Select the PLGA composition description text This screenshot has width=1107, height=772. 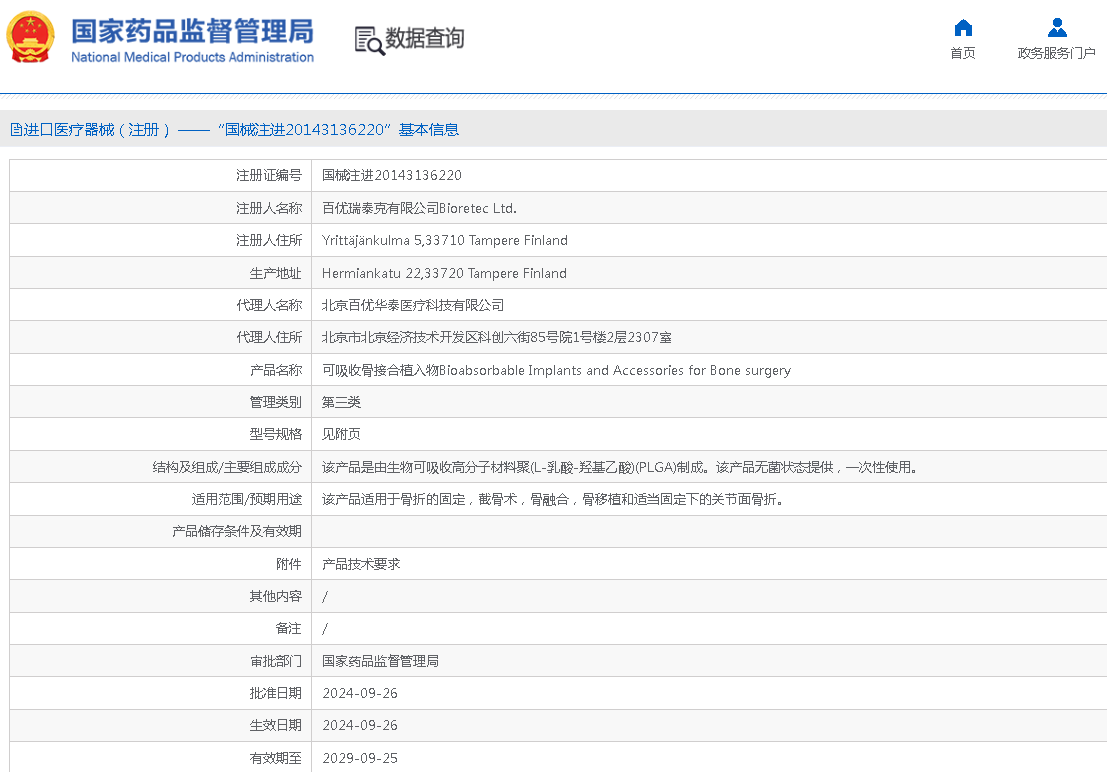click(620, 468)
